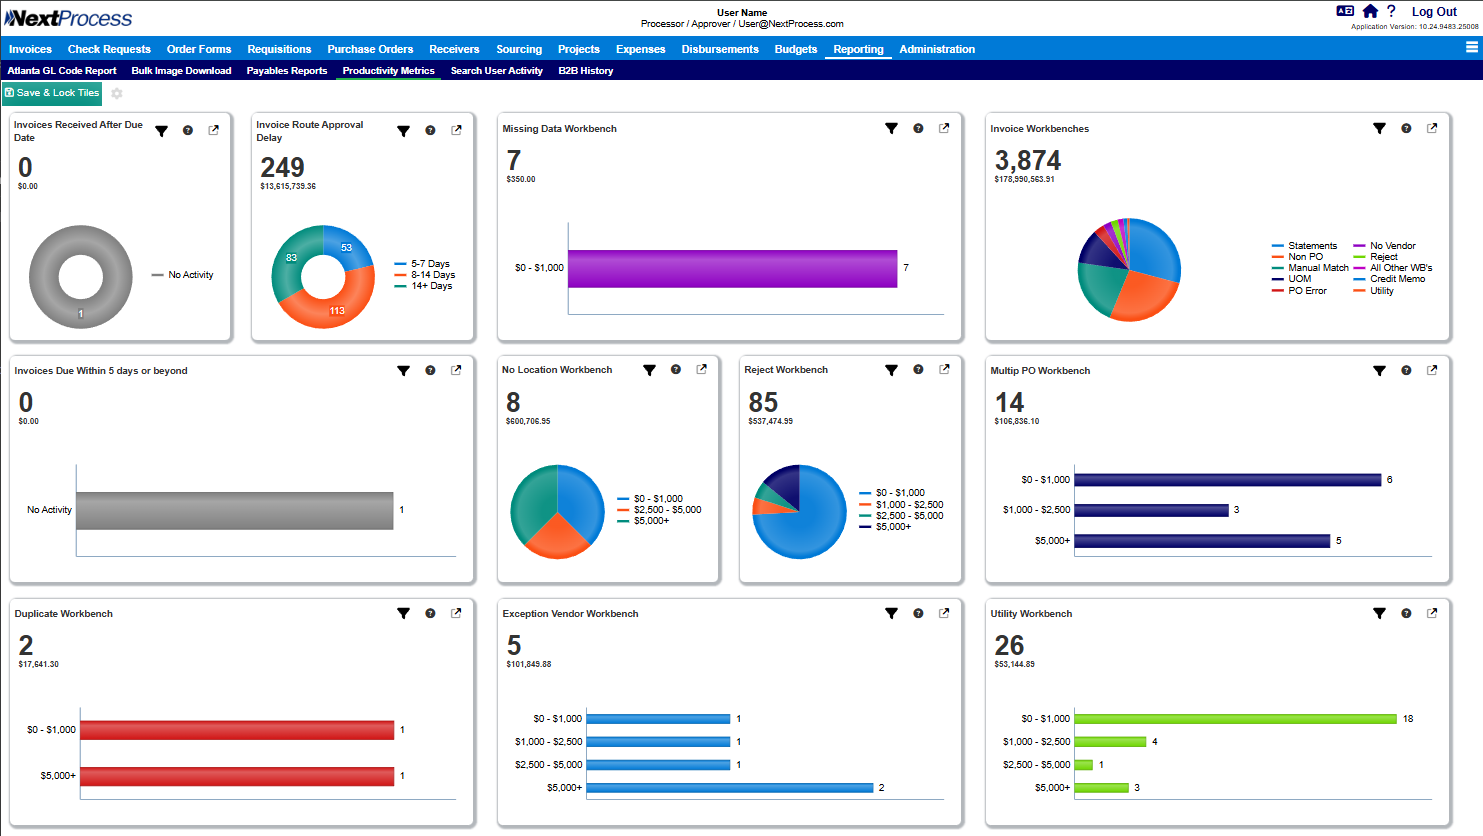The image size is (1483, 836).
Task: Expand the Administration menu
Action: pos(936,49)
